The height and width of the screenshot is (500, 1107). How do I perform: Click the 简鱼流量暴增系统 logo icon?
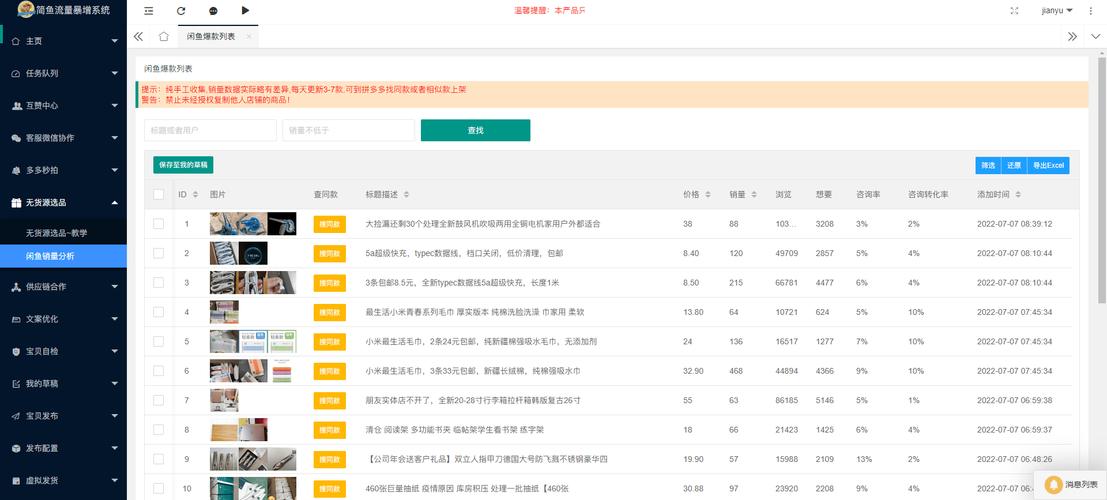point(26,10)
